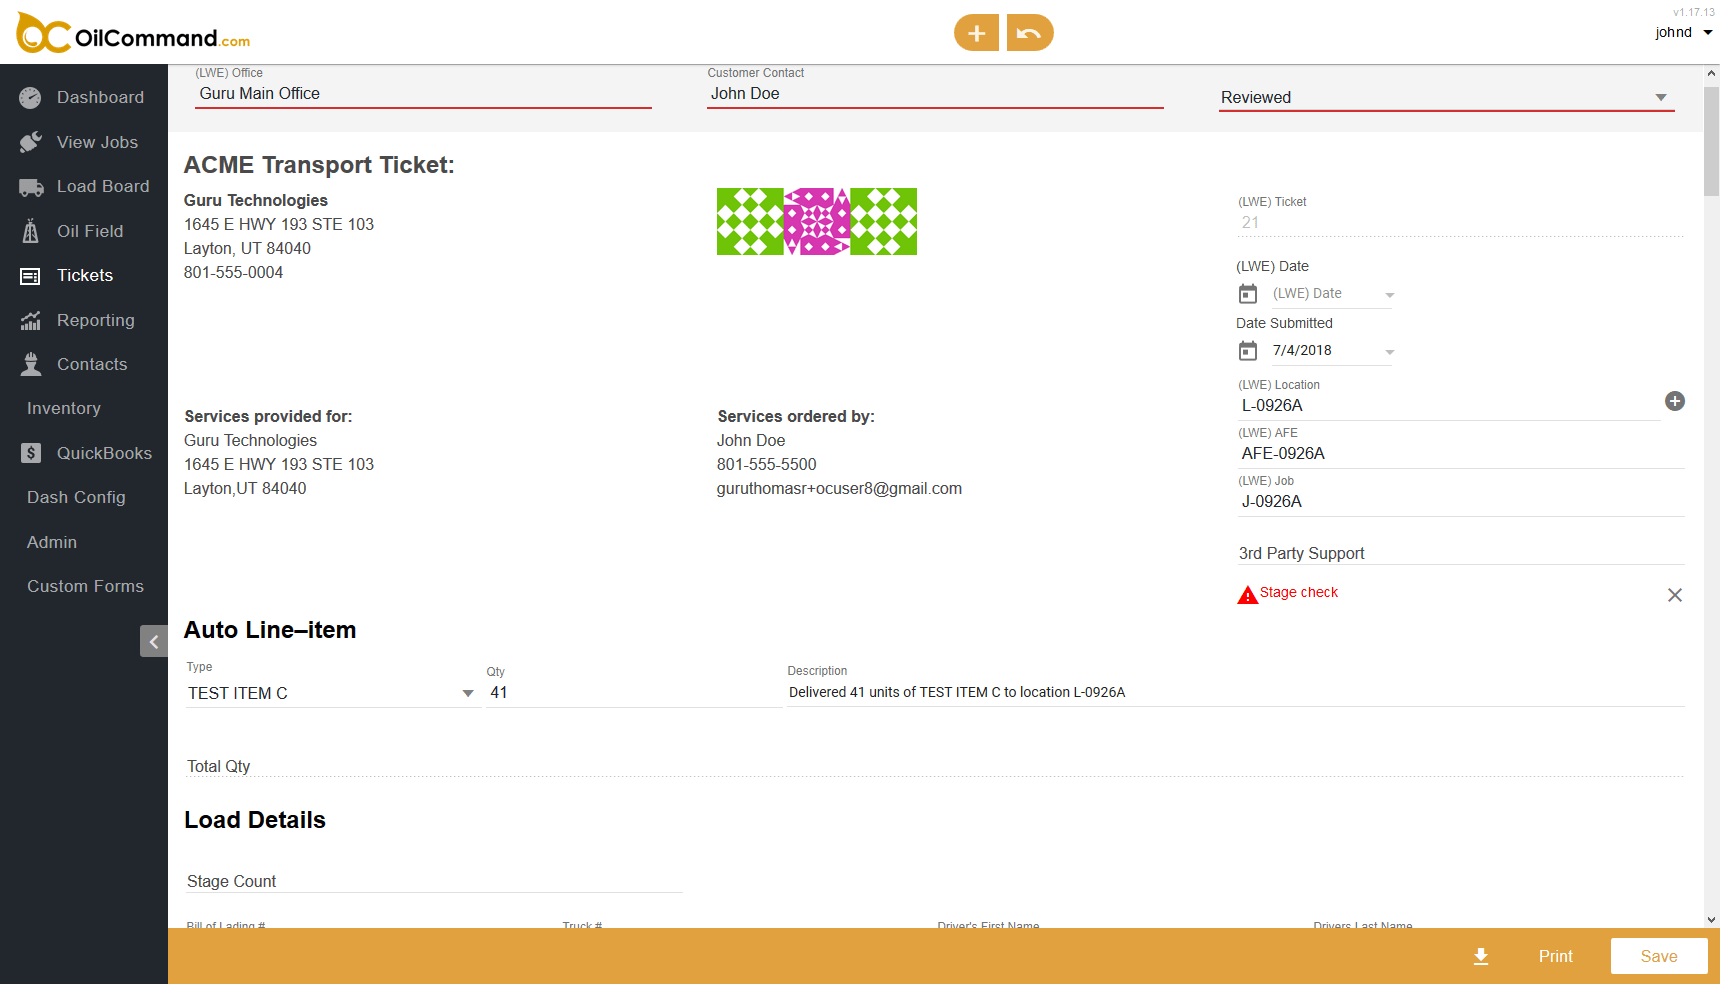
Task: Click the 3rd Party Support field
Action: [1461, 553]
